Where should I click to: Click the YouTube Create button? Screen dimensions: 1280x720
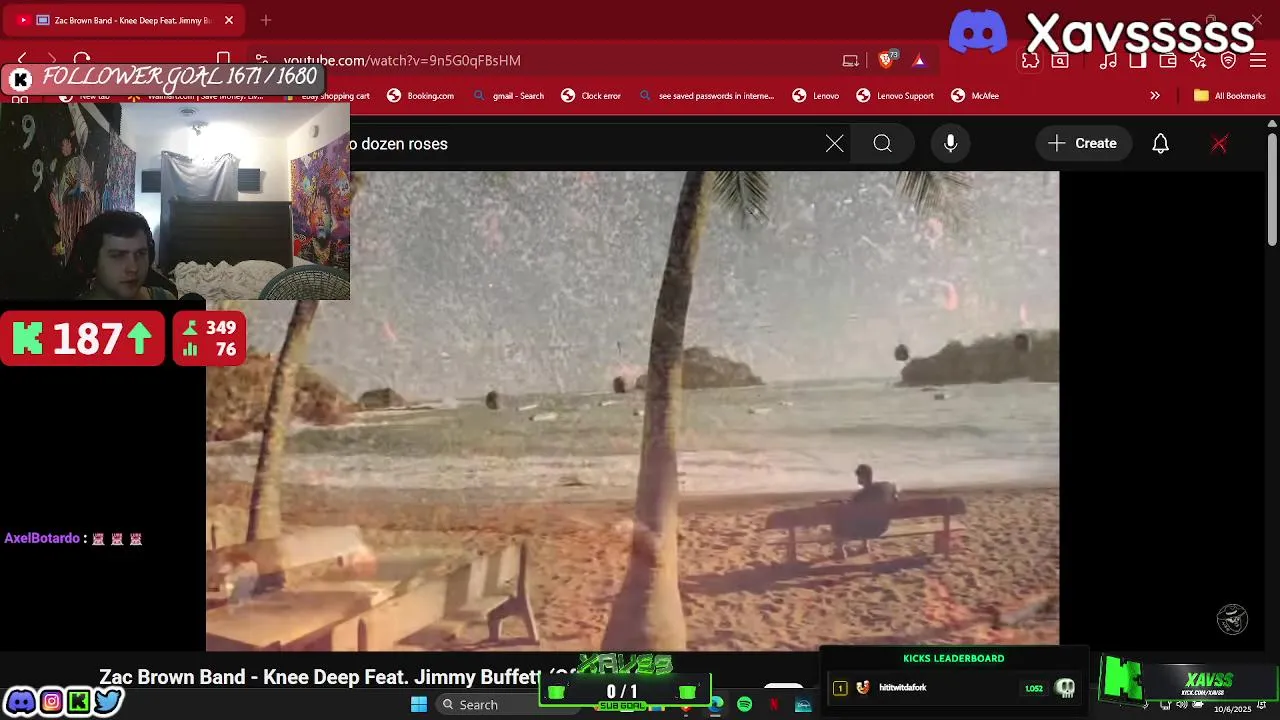[x=1083, y=144]
